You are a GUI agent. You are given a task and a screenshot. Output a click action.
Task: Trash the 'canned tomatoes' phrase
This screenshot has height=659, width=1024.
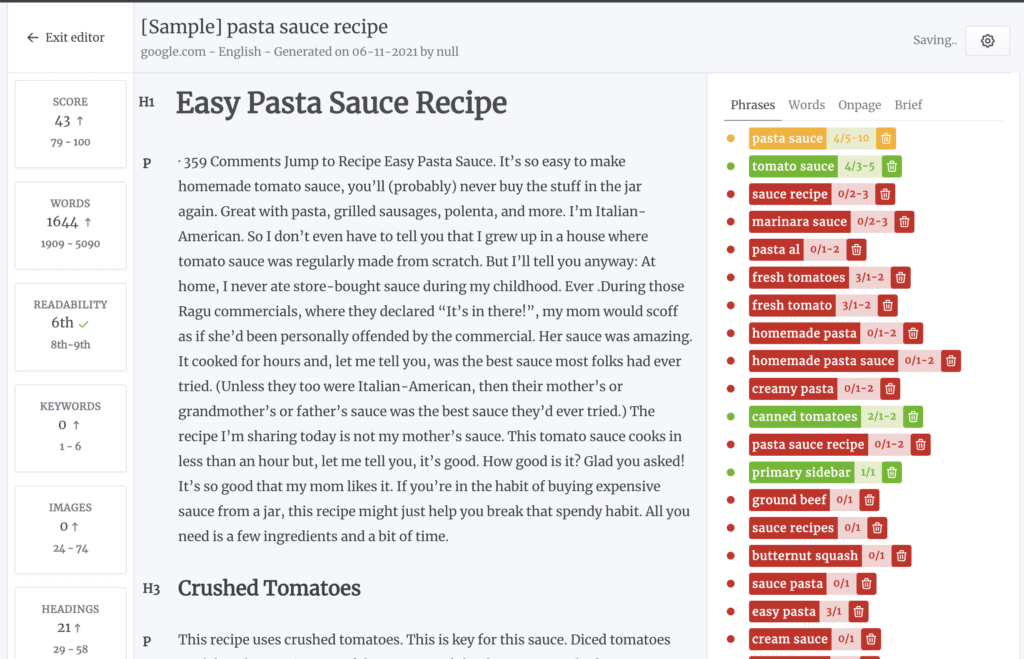click(x=913, y=417)
